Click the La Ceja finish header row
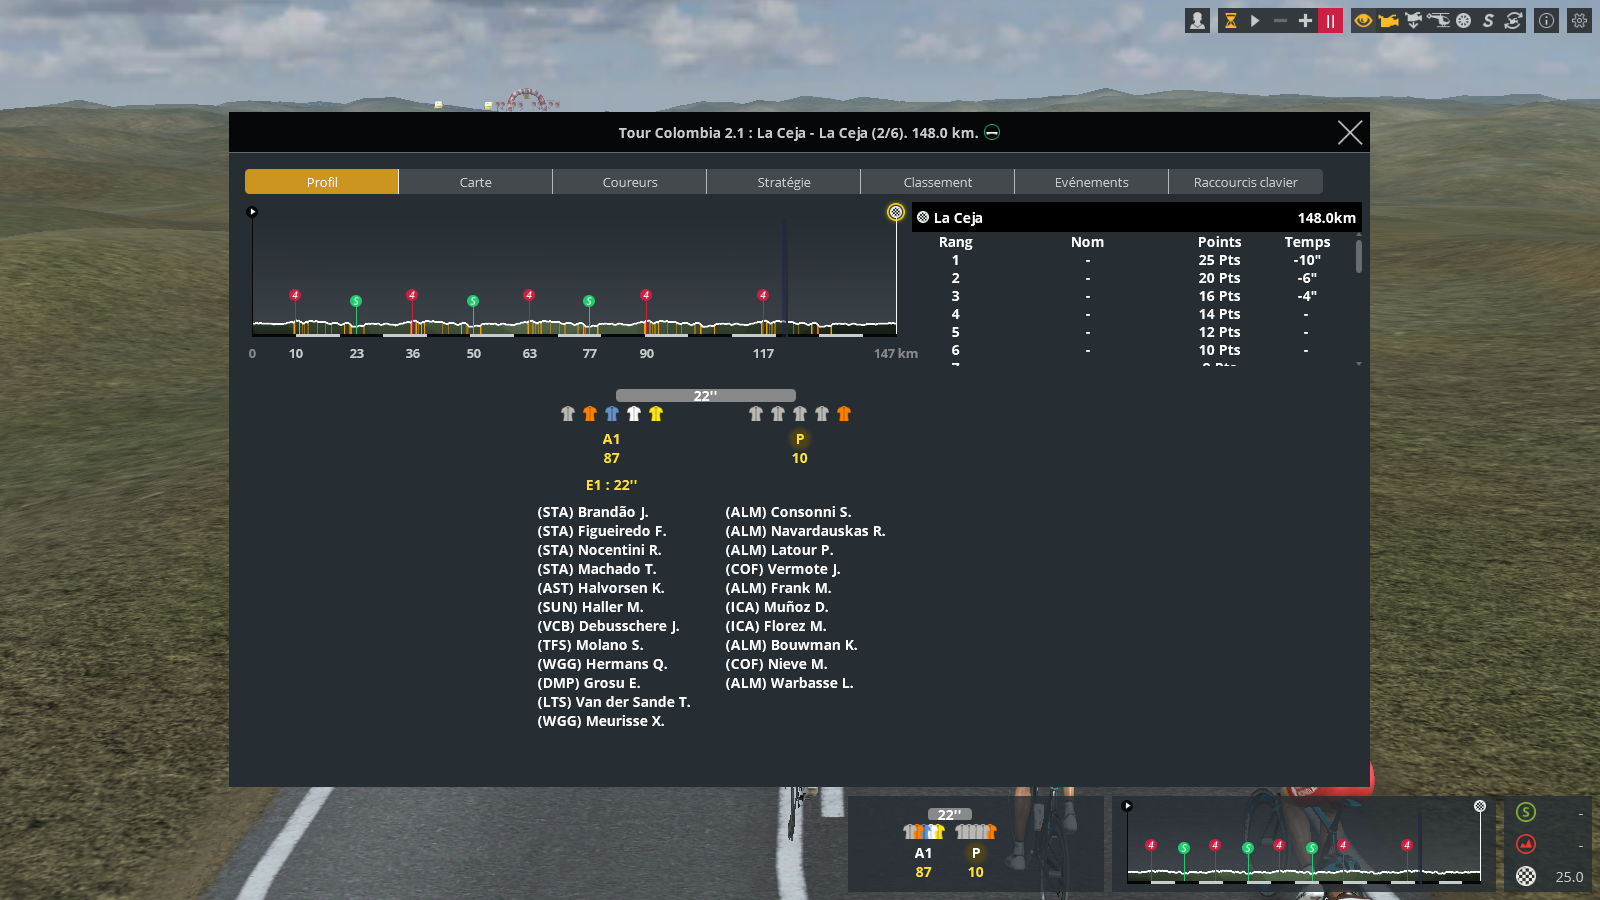 [1137, 218]
